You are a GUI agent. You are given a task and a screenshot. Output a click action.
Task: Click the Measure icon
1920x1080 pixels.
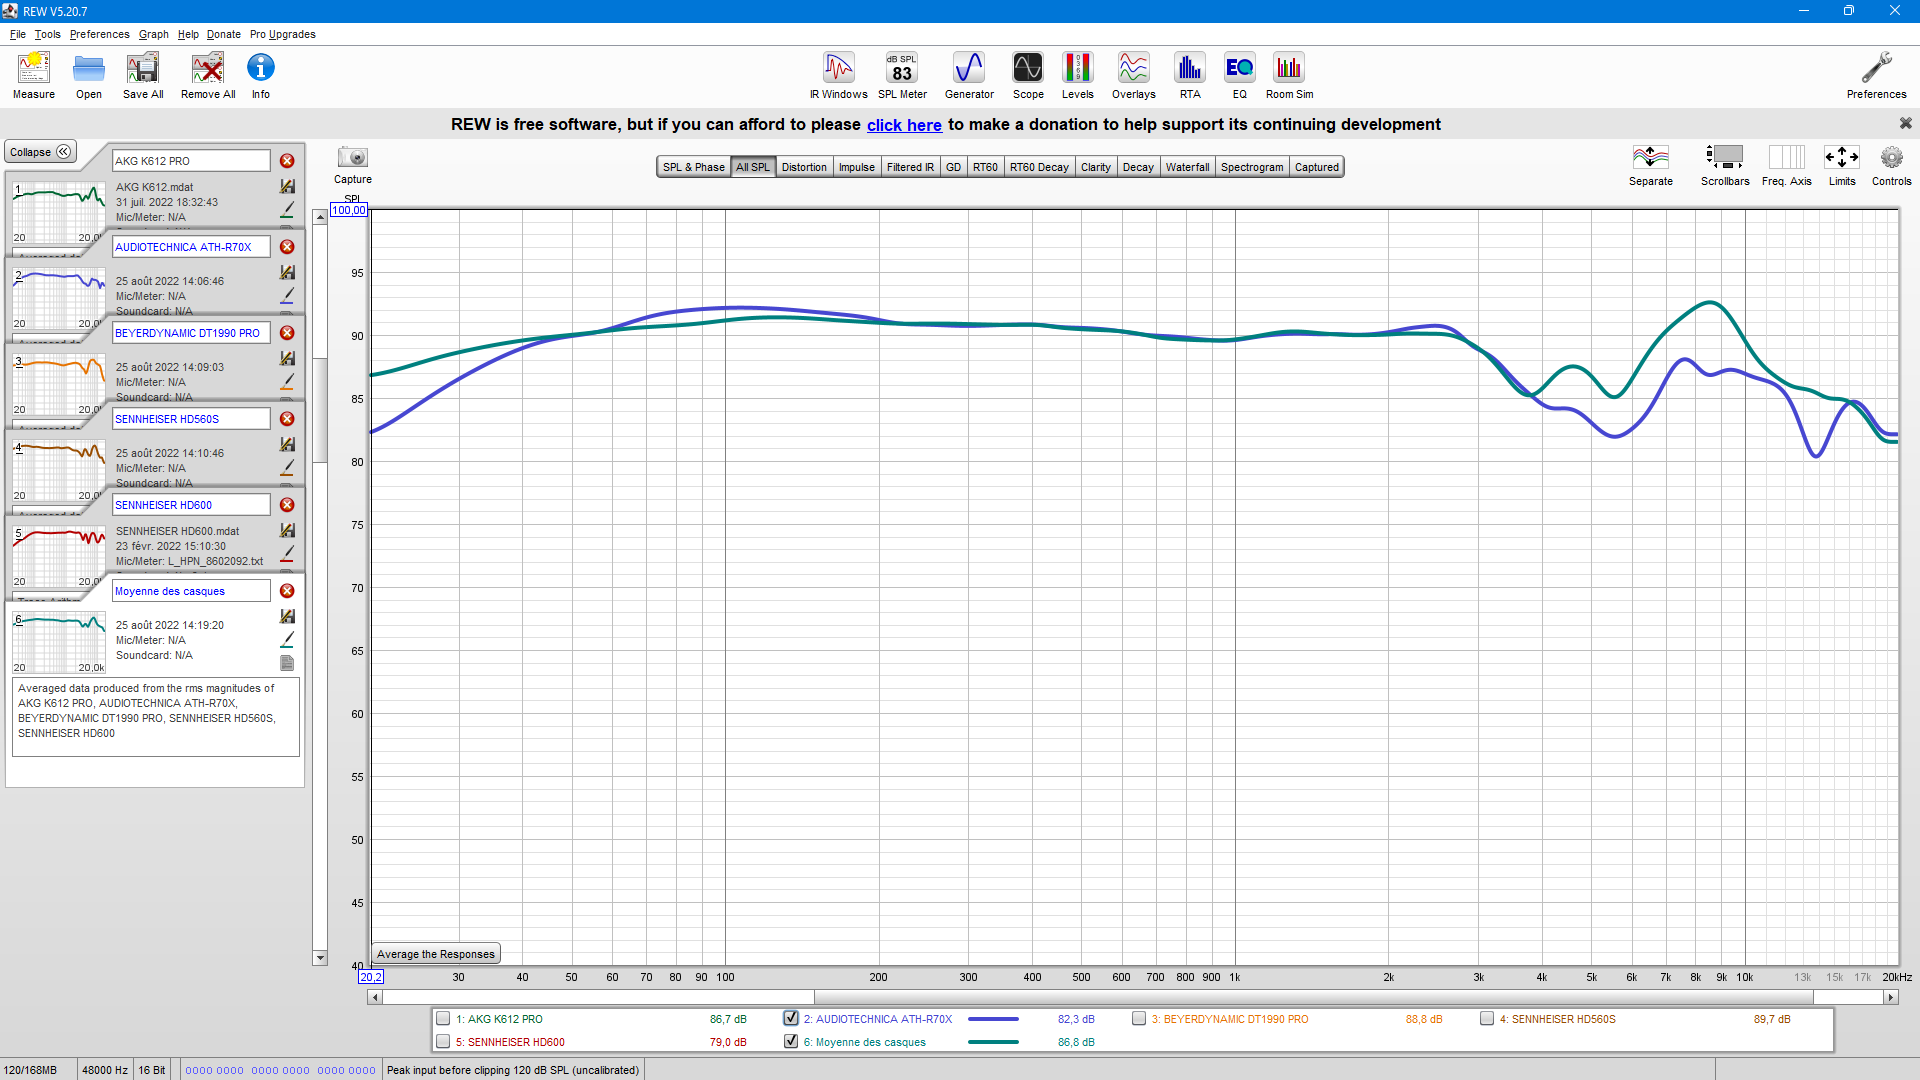coord(33,76)
